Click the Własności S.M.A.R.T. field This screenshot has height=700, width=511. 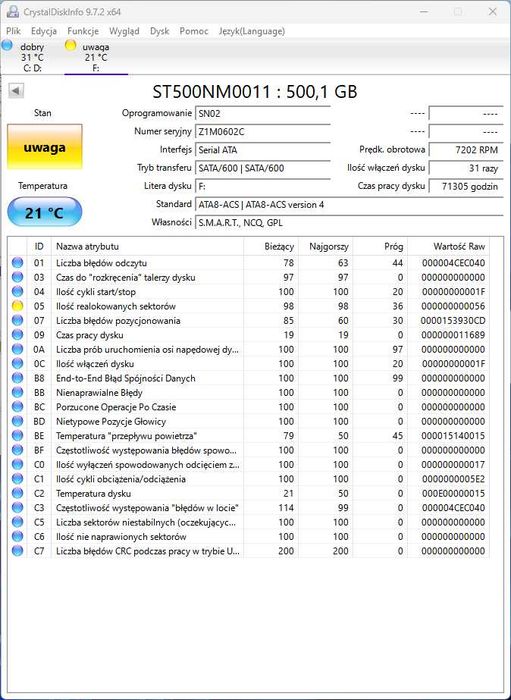349,222
